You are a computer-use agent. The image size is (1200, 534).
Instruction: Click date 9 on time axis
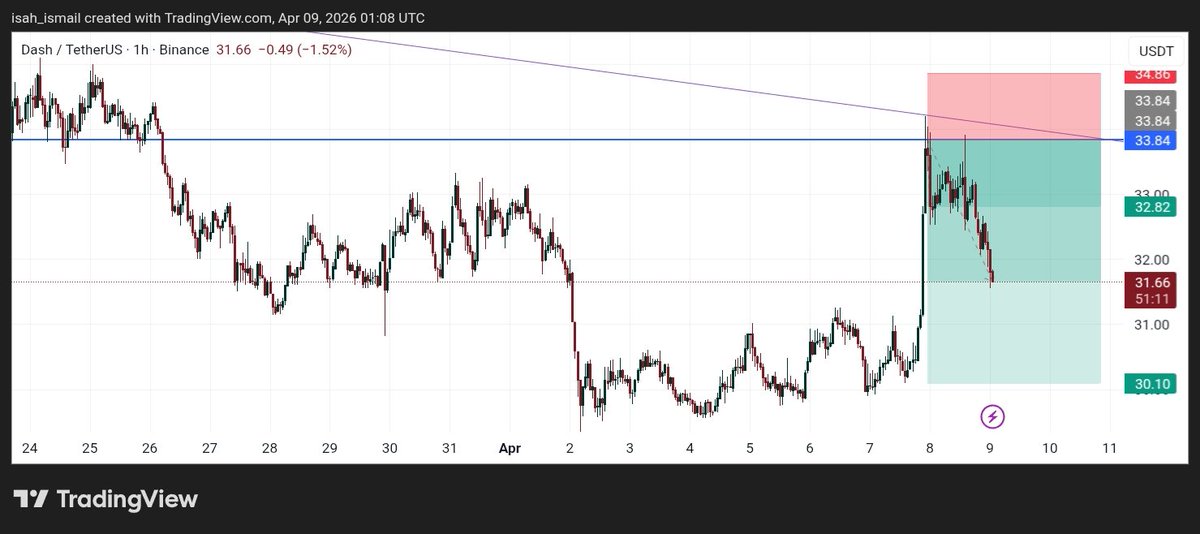[x=990, y=449]
